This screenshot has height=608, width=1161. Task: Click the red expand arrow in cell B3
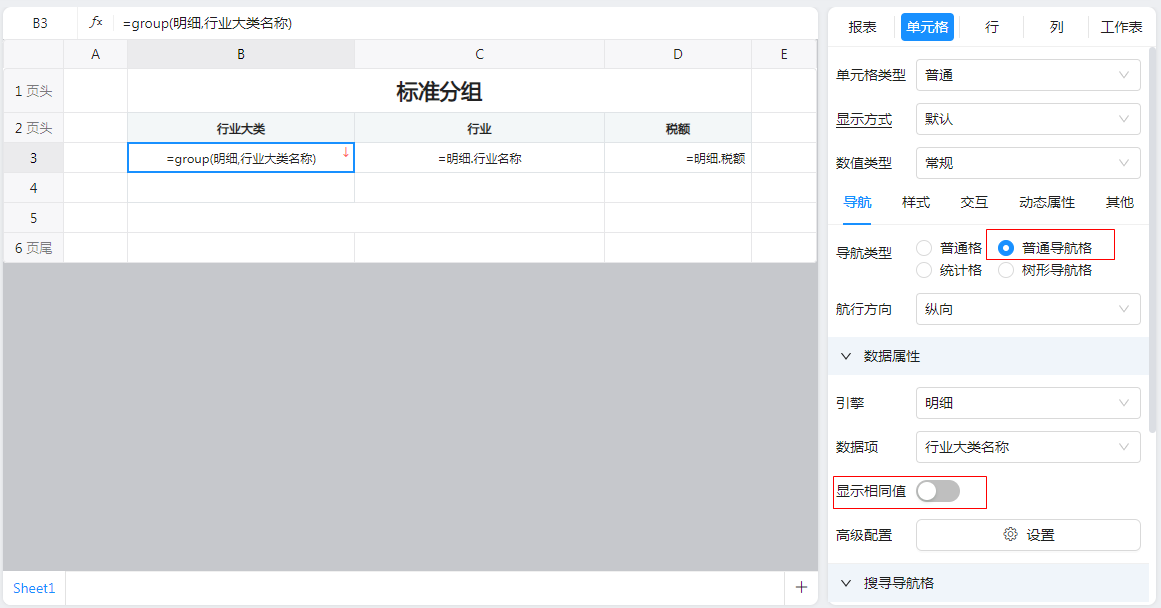(x=345, y=152)
